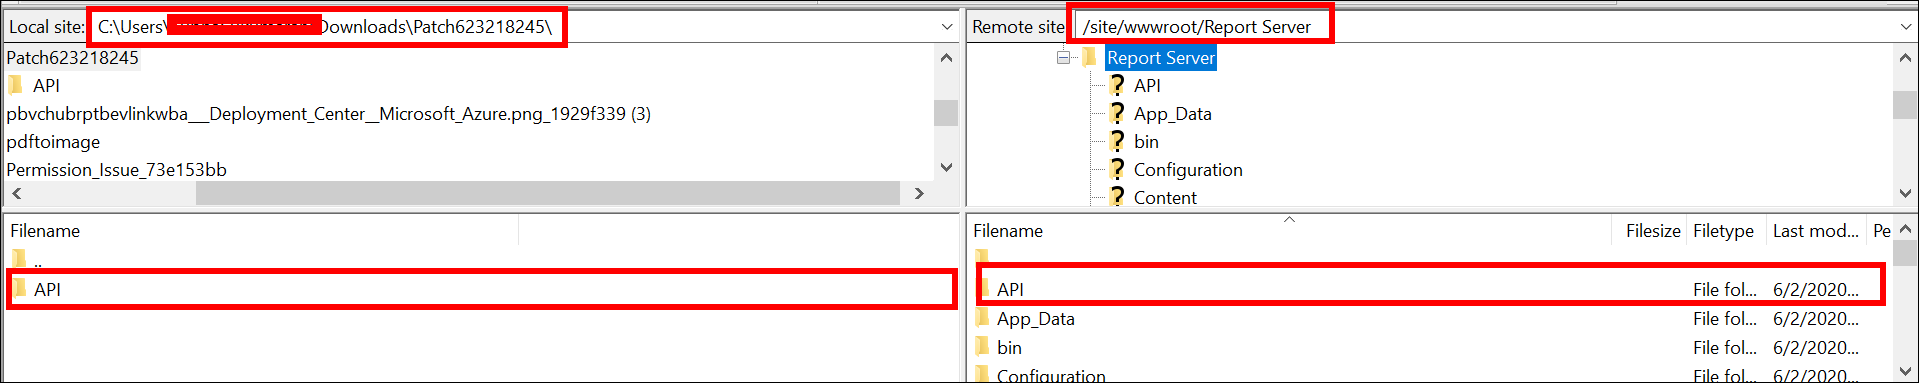Click the bin folder icon in remote file list
1919x383 pixels.
pos(982,347)
